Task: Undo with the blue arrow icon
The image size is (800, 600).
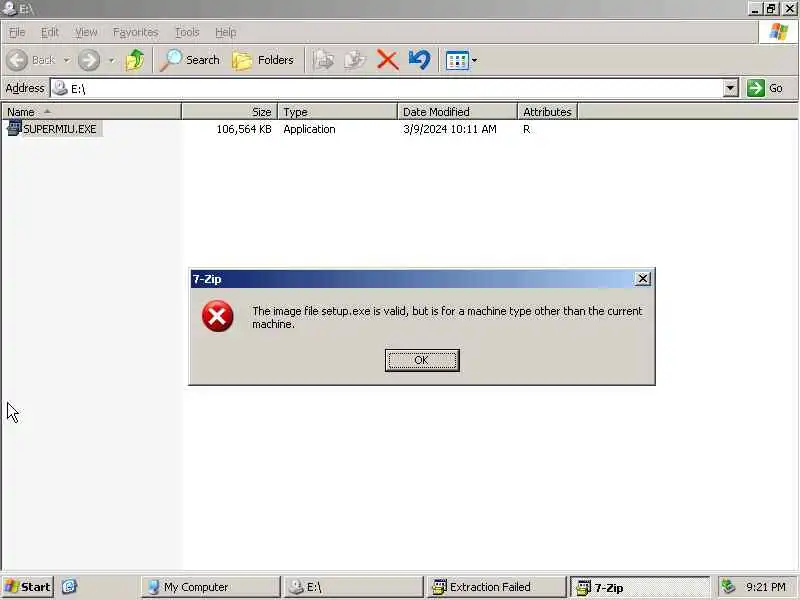Action: pyautogui.click(x=419, y=60)
